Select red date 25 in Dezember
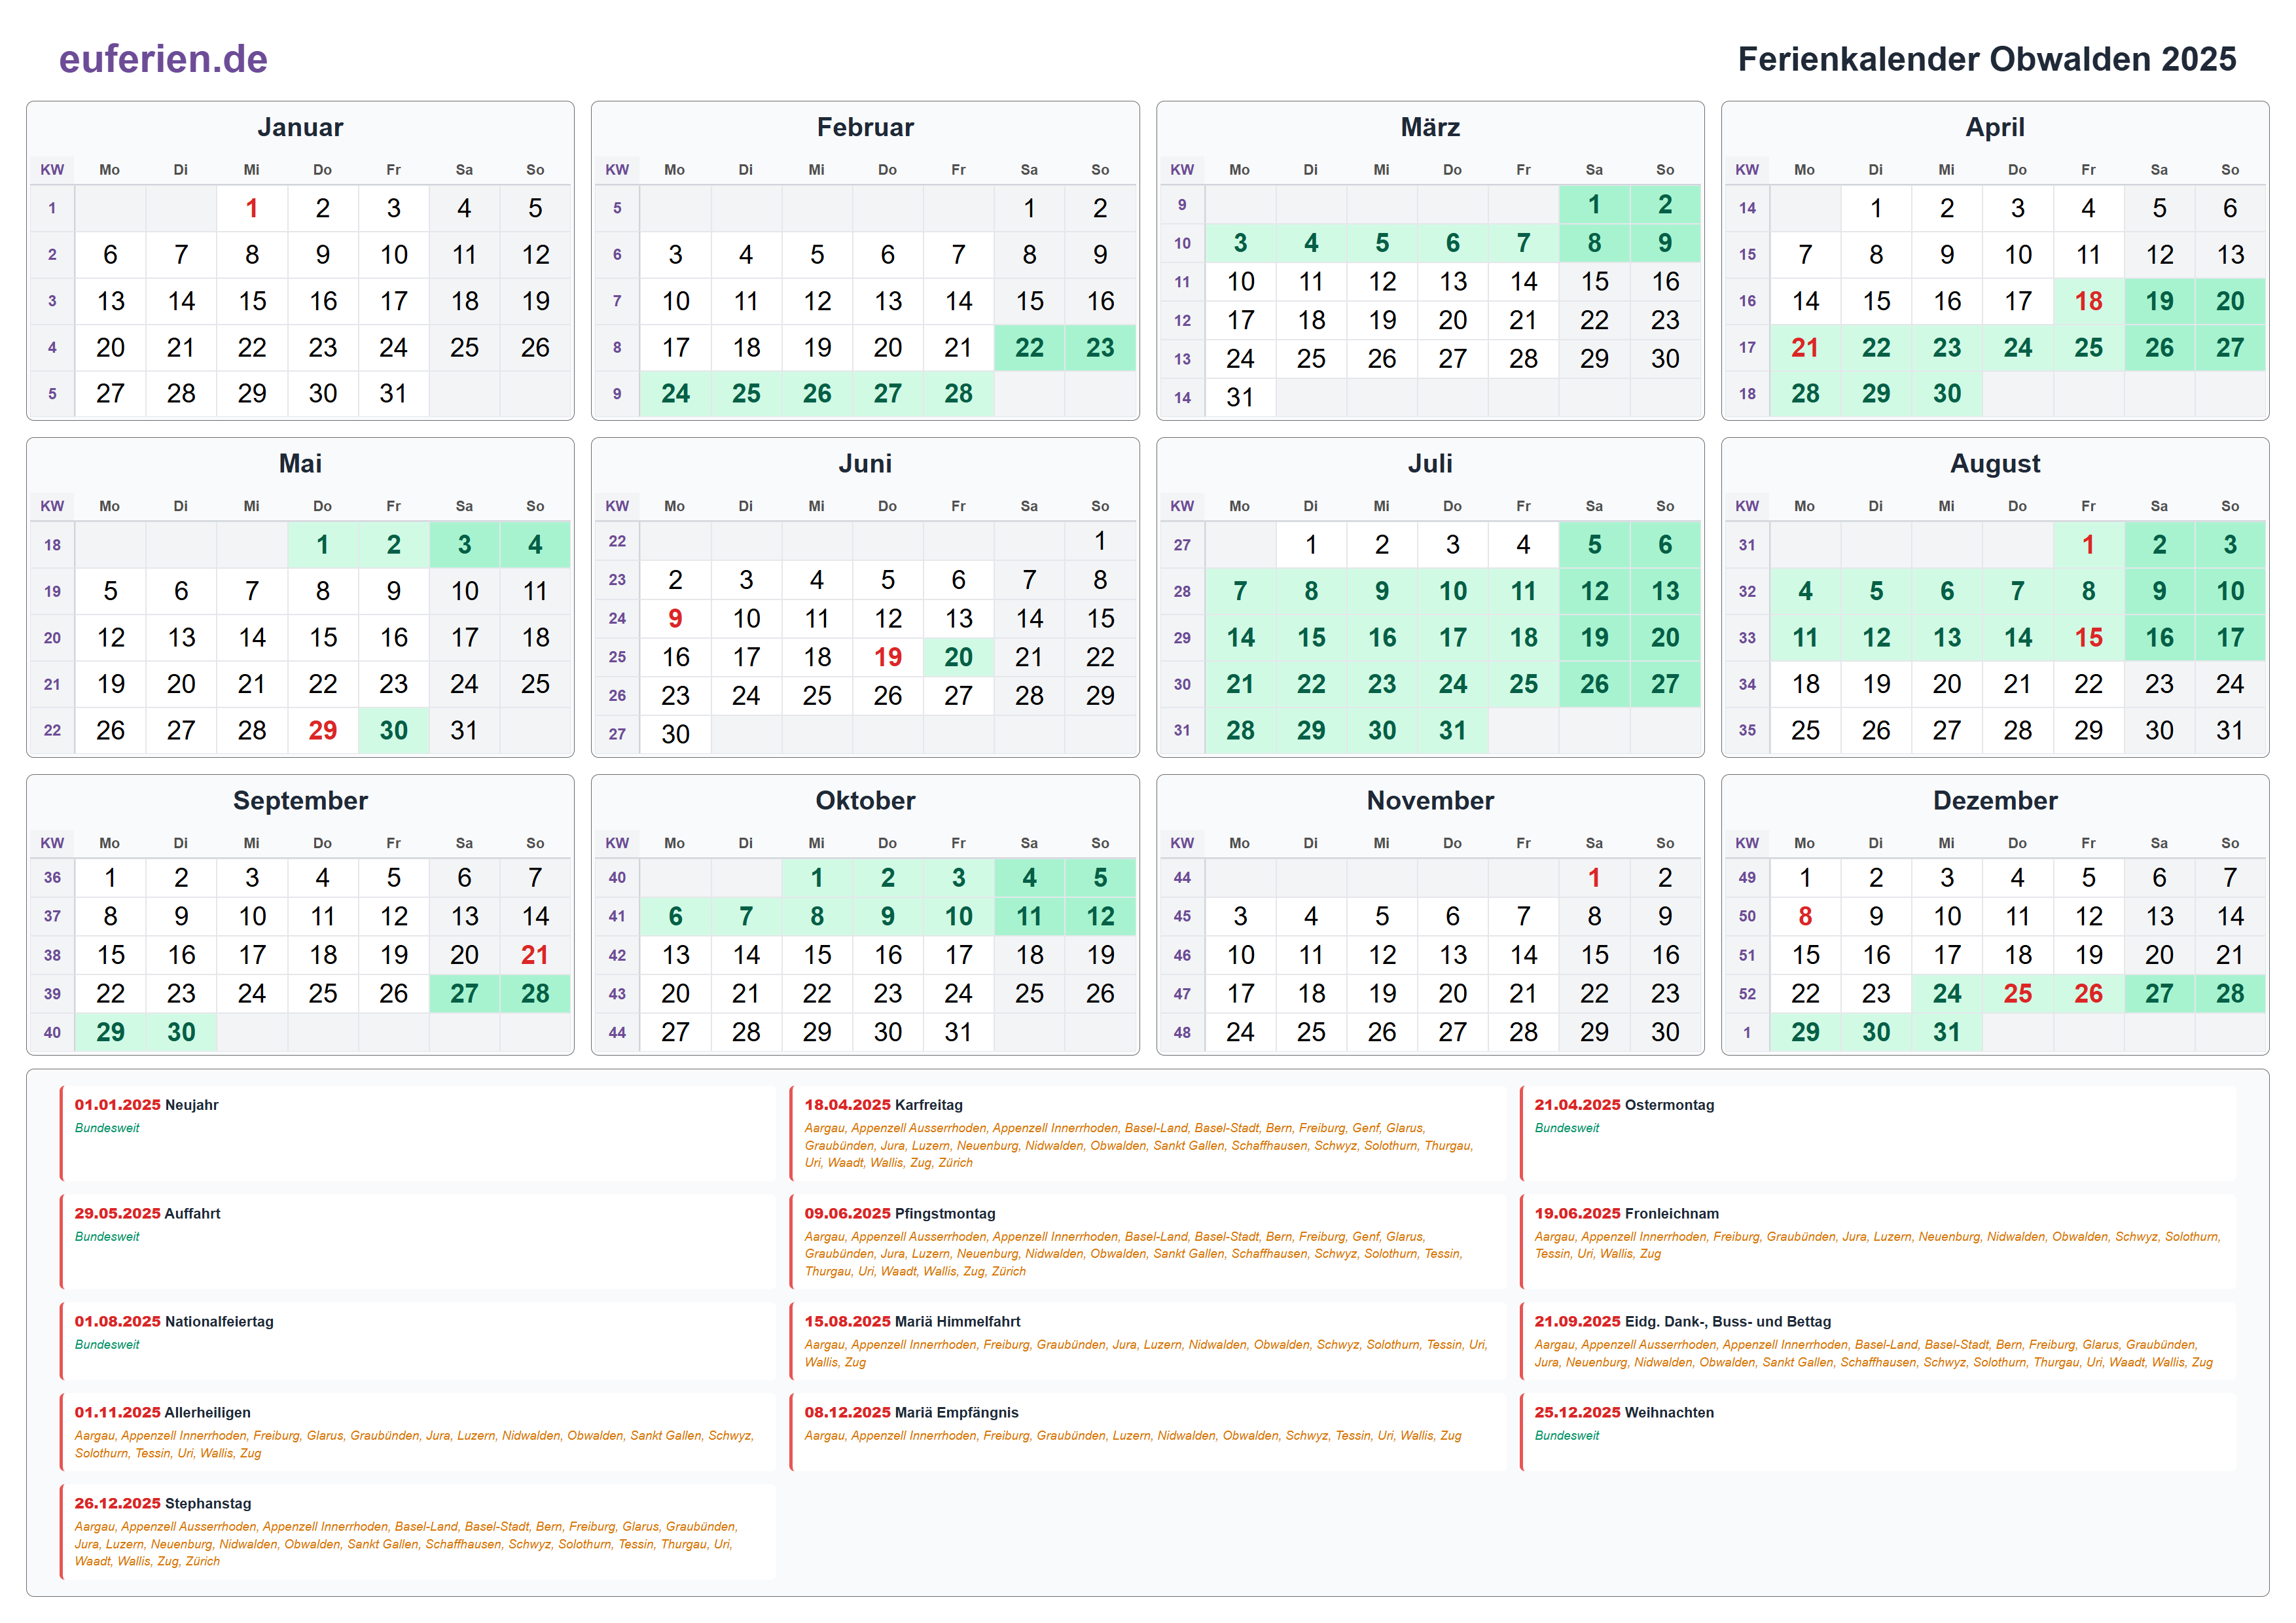The height and width of the screenshot is (1623, 2296). [x=2017, y=993]
